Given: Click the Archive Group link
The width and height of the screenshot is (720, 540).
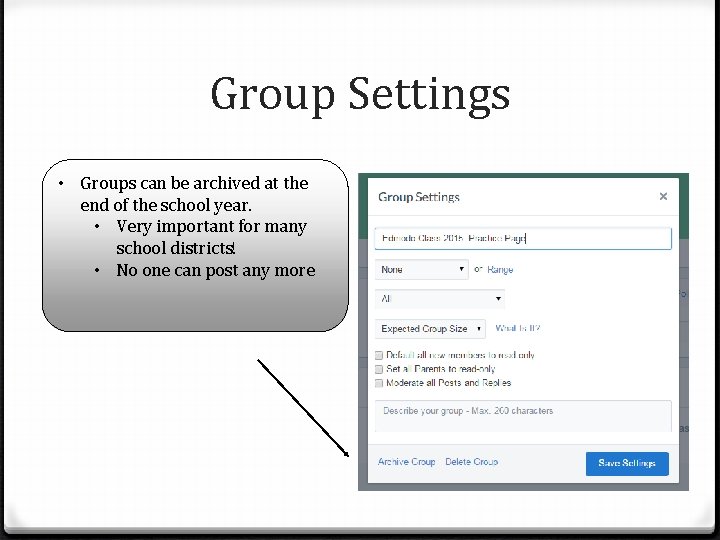Looking at the screenshot, I should click(406, 462).
